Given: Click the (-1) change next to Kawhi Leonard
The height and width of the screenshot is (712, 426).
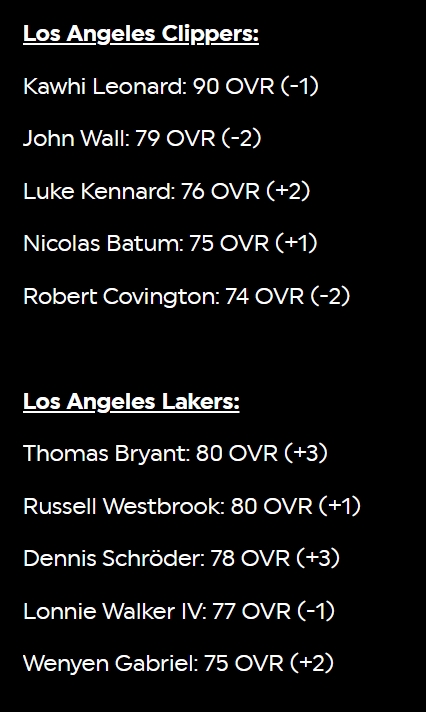Looking at the screenshot, I should pos(300,86).
